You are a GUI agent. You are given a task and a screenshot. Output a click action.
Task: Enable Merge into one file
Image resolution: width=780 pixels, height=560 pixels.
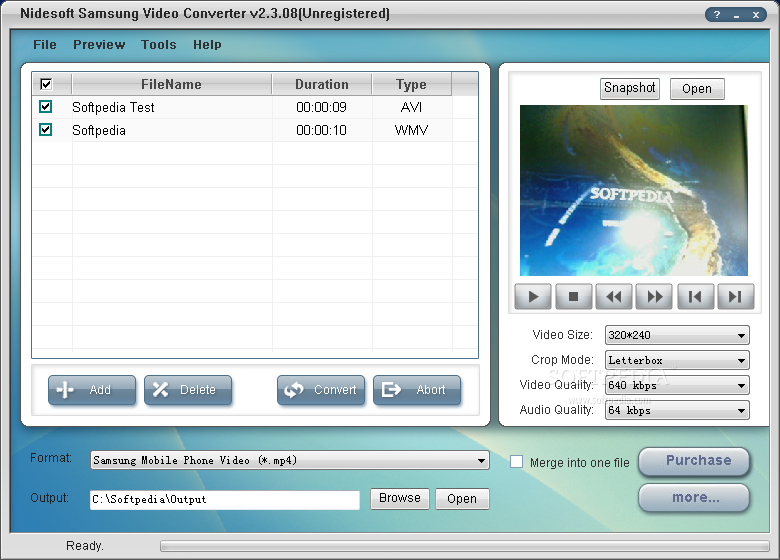pyautogui.click(x=516, y=462)
